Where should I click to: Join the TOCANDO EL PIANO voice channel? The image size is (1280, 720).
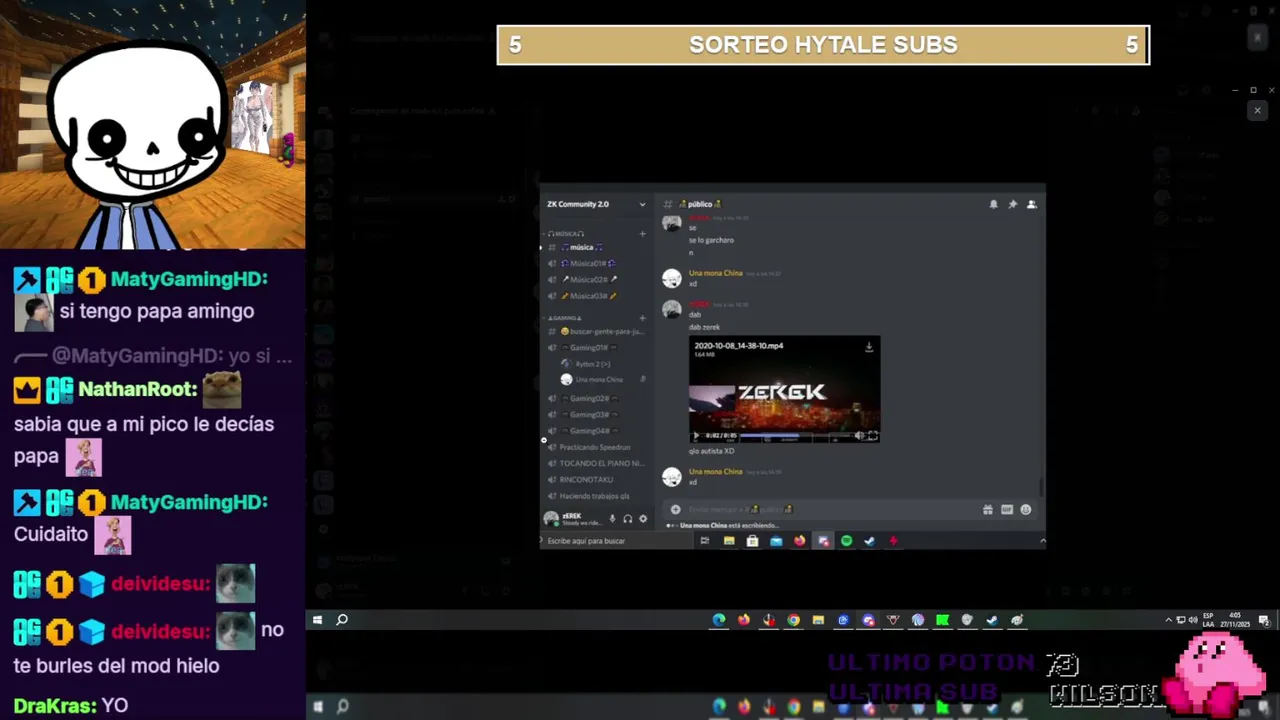click(x=596, y=463)
